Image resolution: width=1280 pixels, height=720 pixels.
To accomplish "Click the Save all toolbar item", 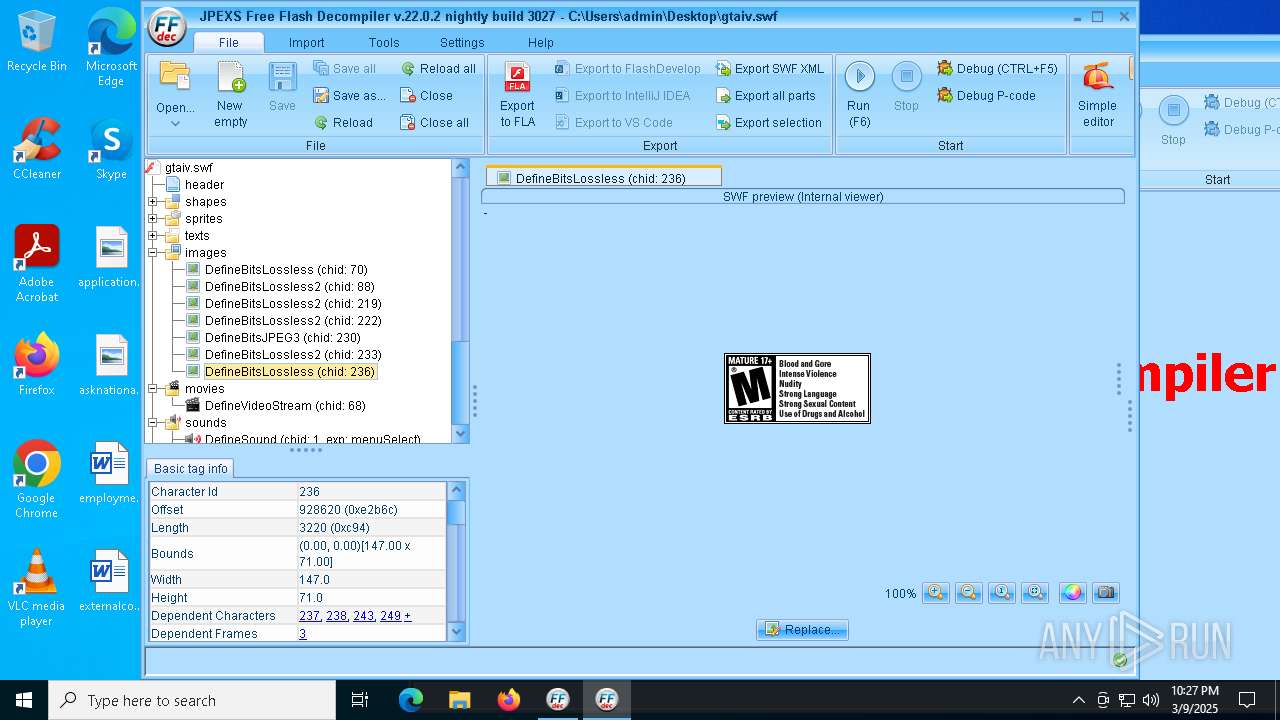I will click(x=345, y=69).
